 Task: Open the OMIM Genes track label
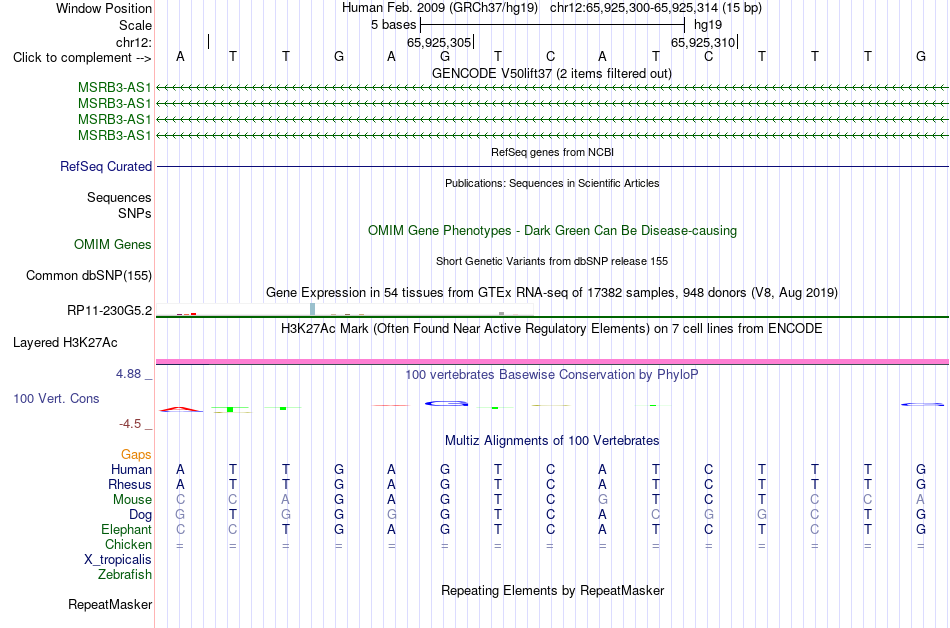pyautogui.click(x=112, y=245)
